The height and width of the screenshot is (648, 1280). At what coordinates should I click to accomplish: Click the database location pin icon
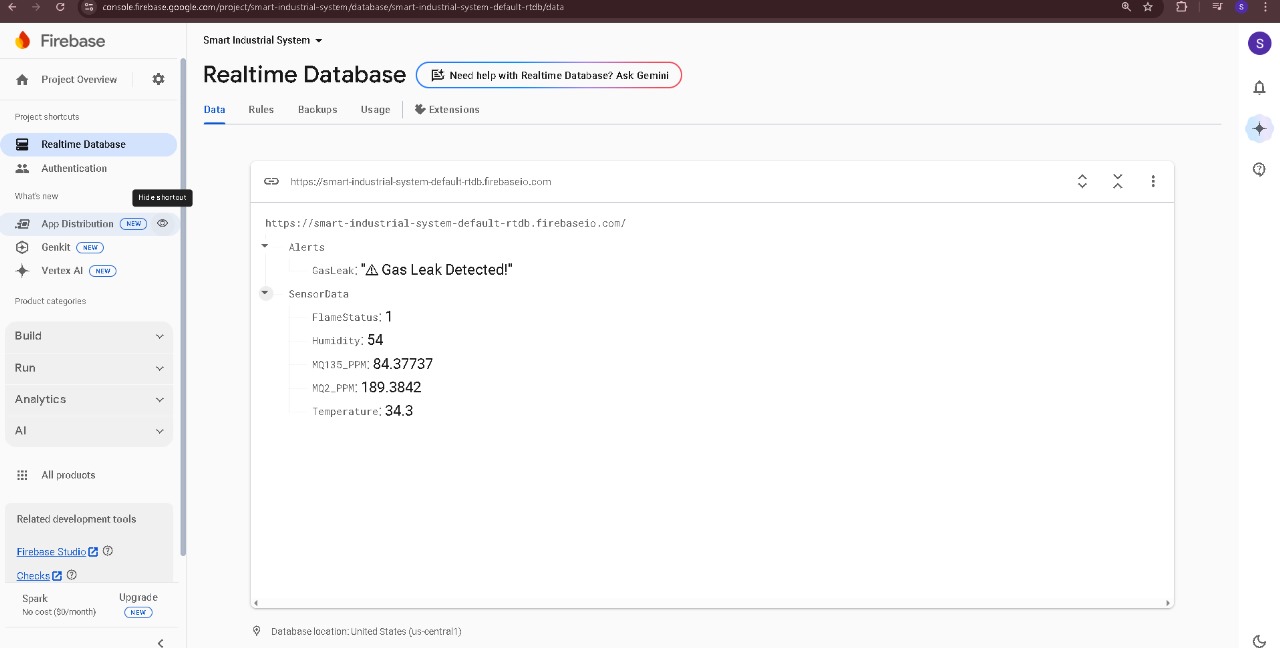[x=257, y=631]
